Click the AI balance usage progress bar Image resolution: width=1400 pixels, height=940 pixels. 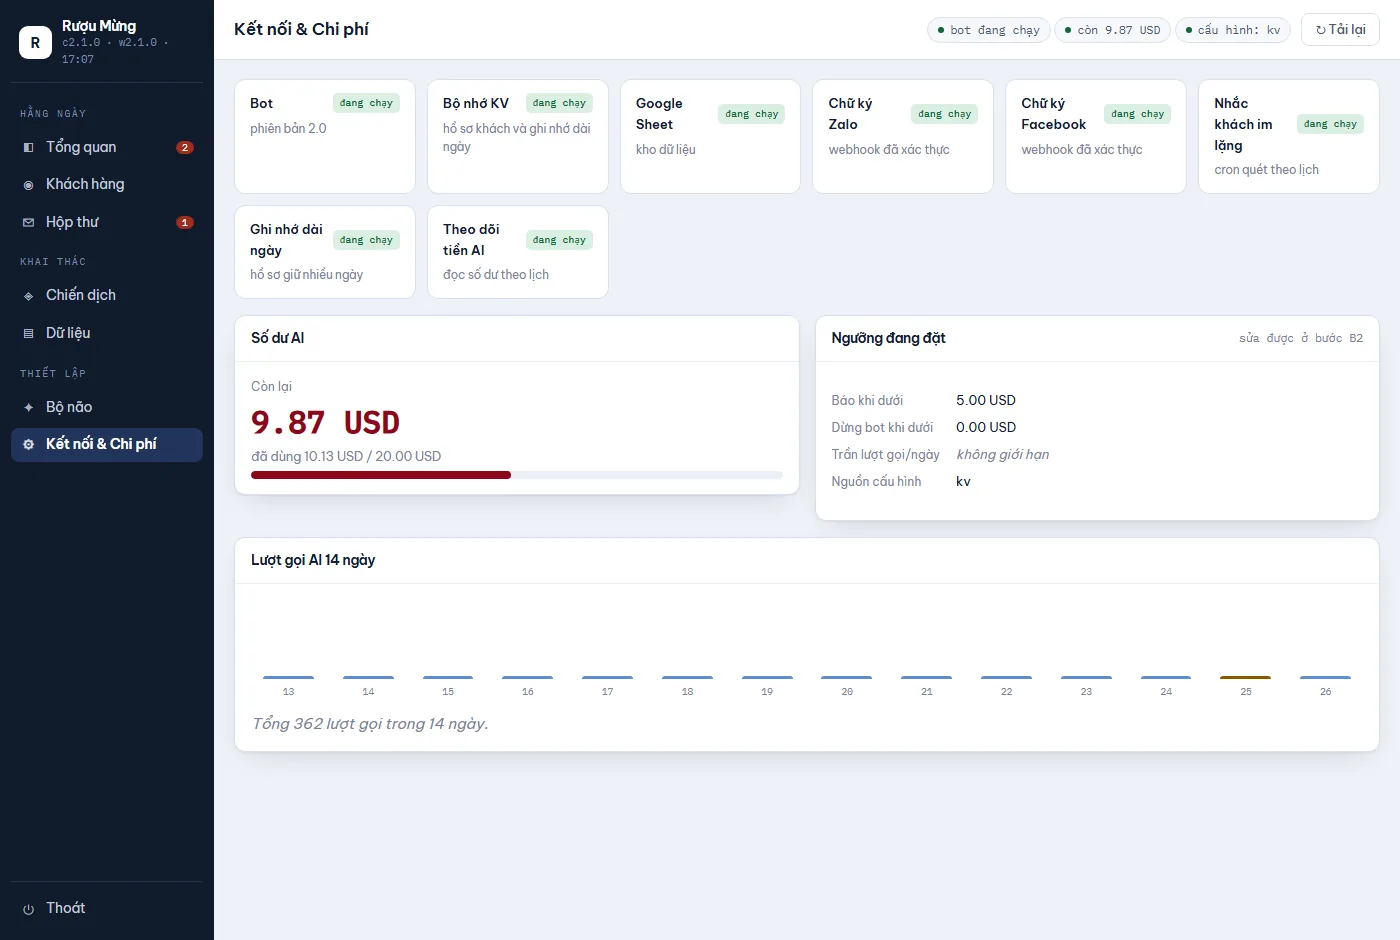coord(517,475)
